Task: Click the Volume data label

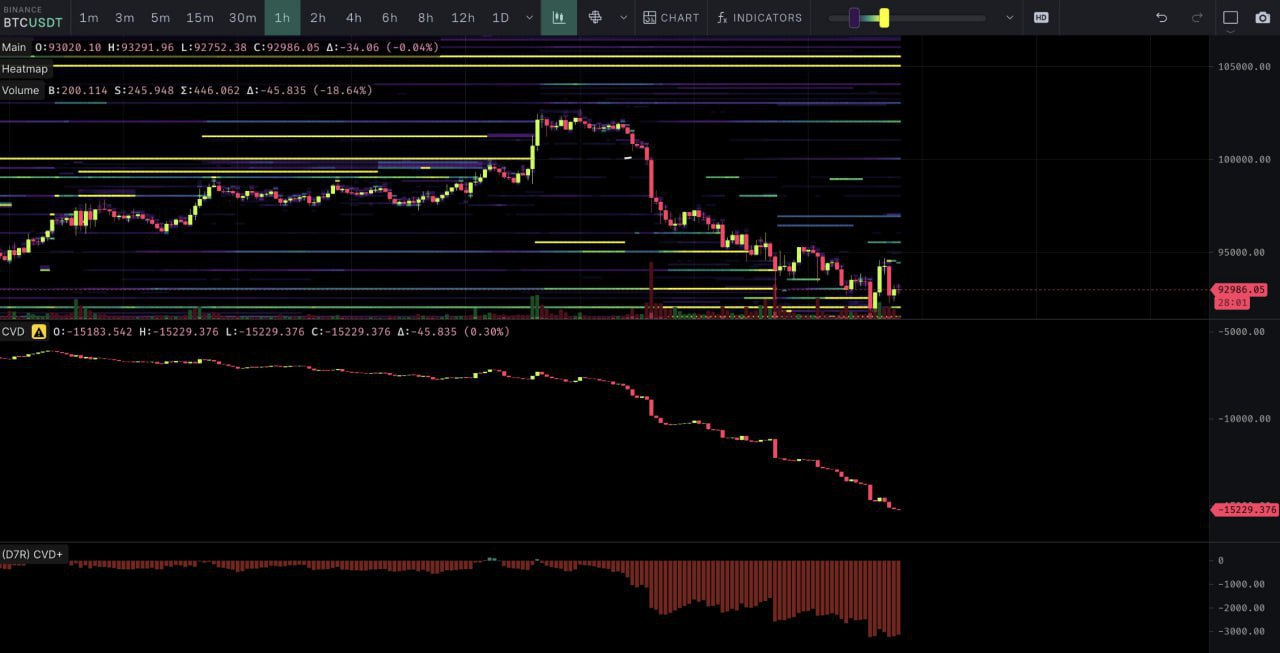Action: (x=20, y=90)
